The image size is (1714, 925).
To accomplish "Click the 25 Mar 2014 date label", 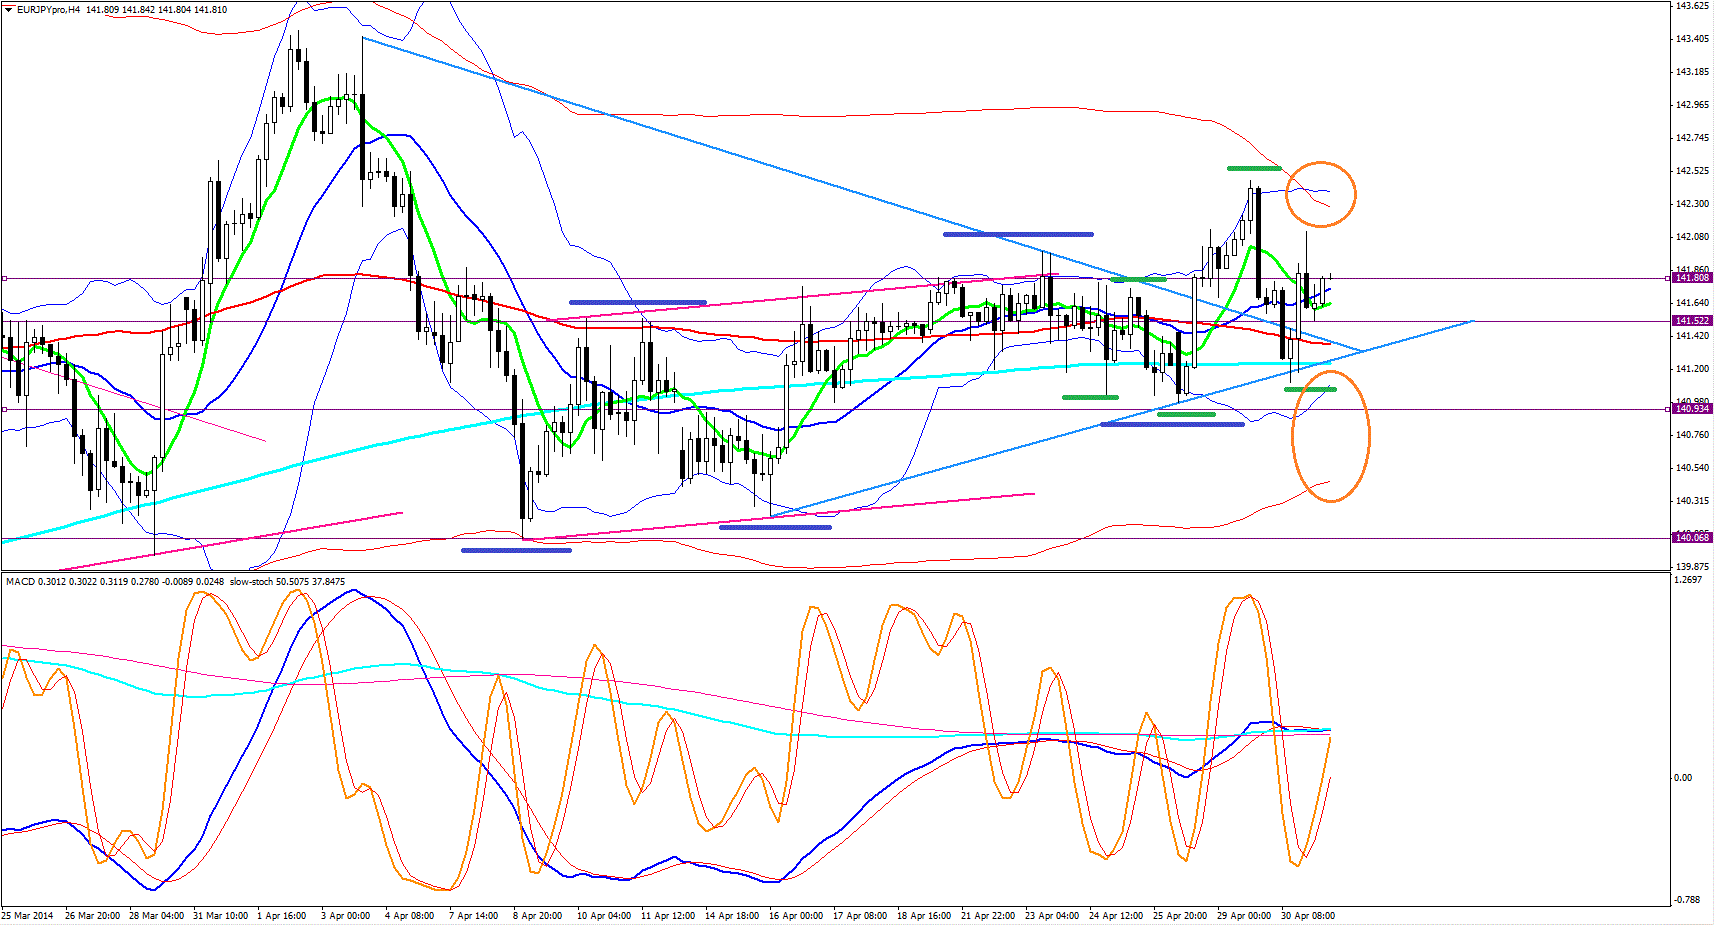I will 28,916.
